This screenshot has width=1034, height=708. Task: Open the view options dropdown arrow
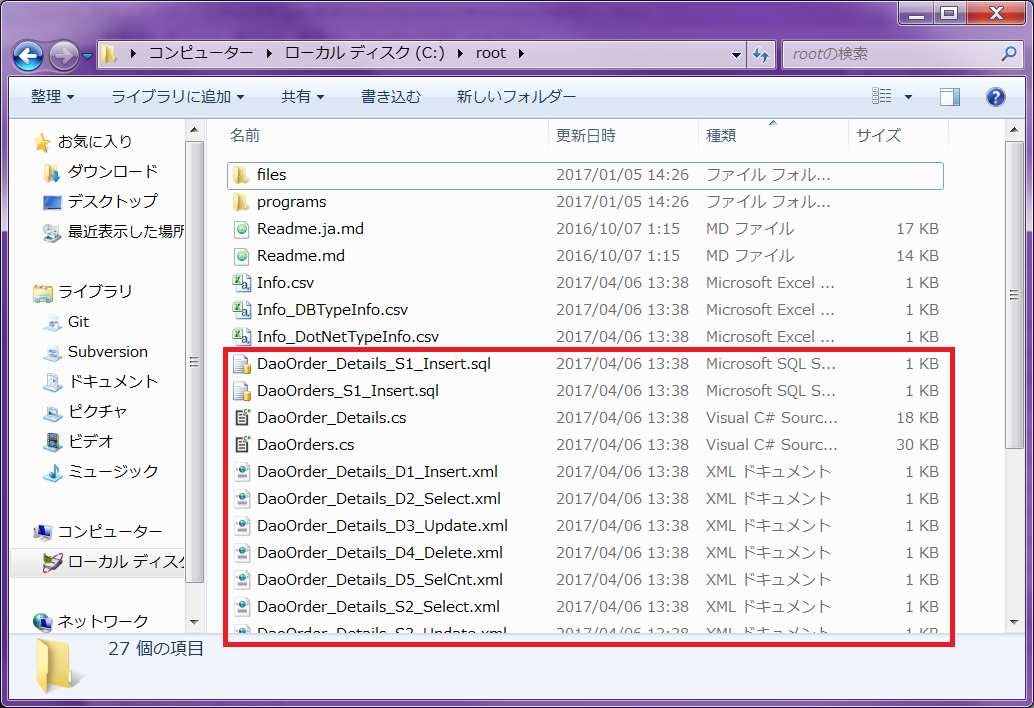click(x=908, y=97)
